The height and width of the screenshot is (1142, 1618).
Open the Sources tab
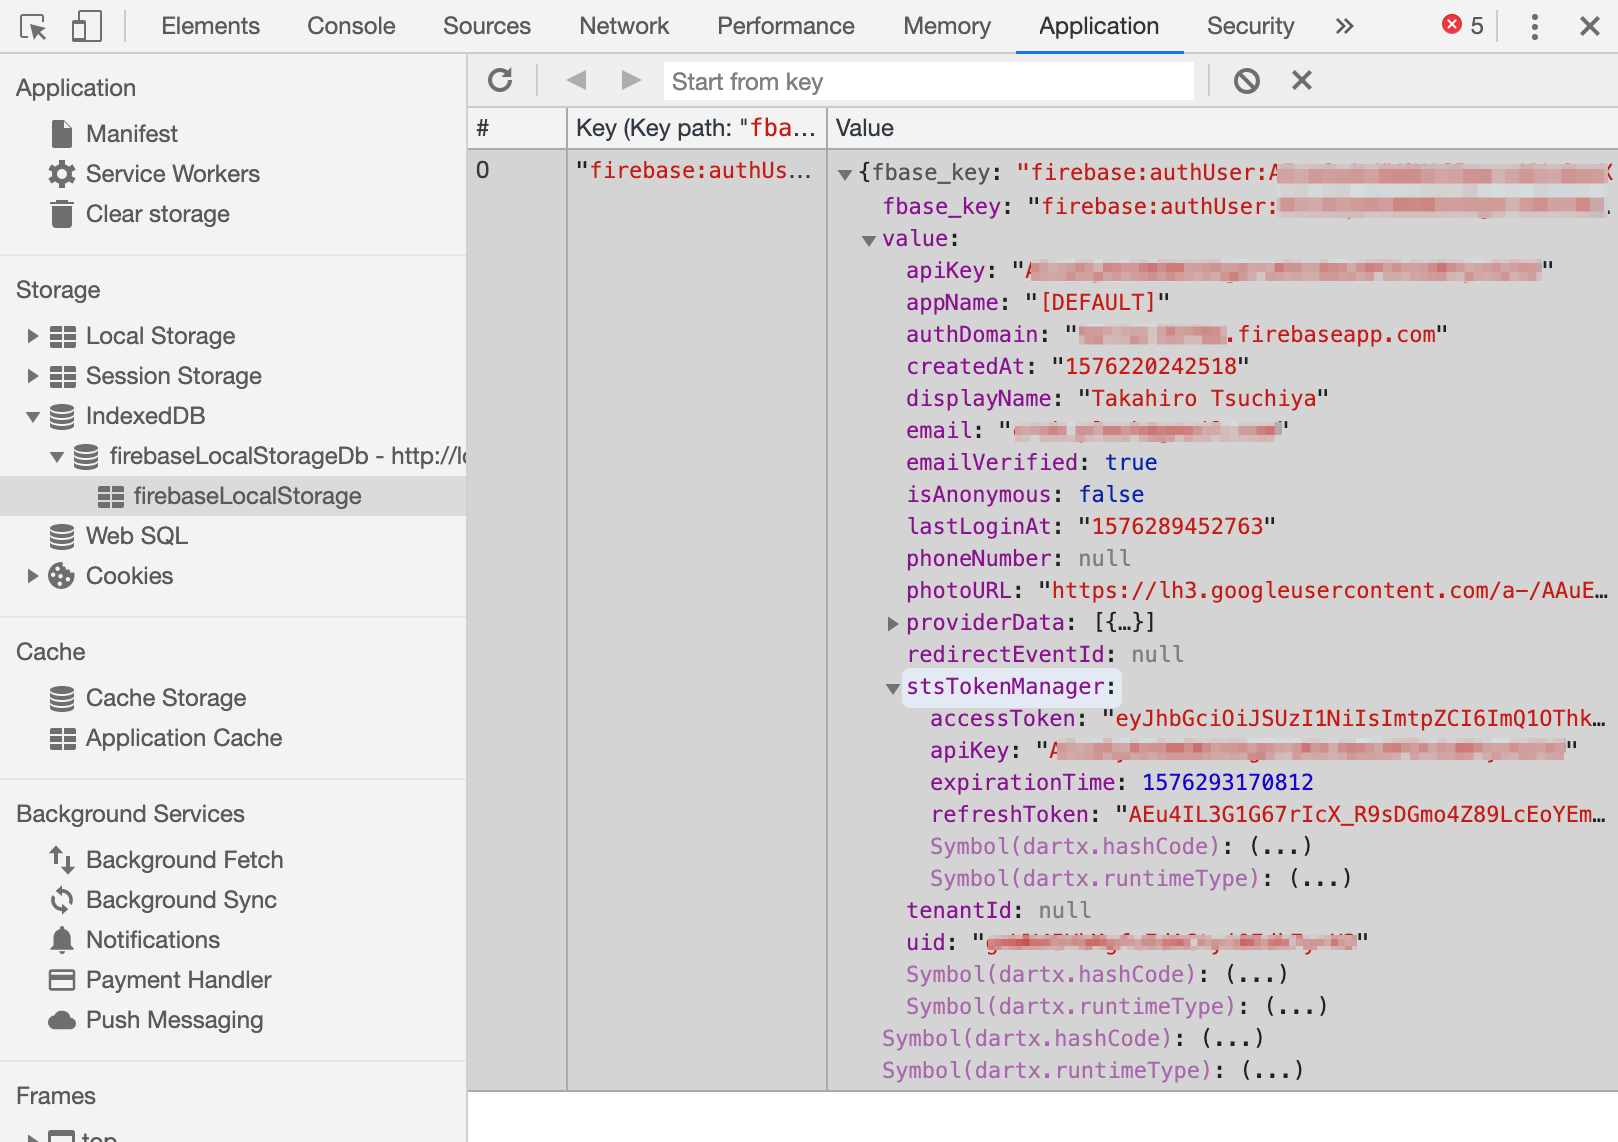pyautogui.click(x=487, y=26)
